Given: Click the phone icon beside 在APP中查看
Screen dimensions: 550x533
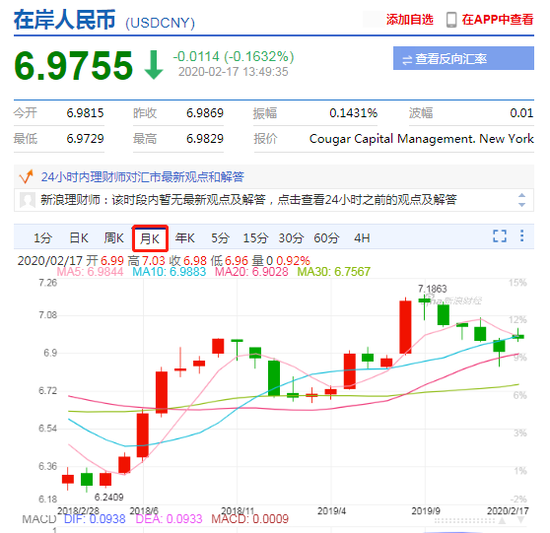Looking at the screenshot, I should point(451,20).
